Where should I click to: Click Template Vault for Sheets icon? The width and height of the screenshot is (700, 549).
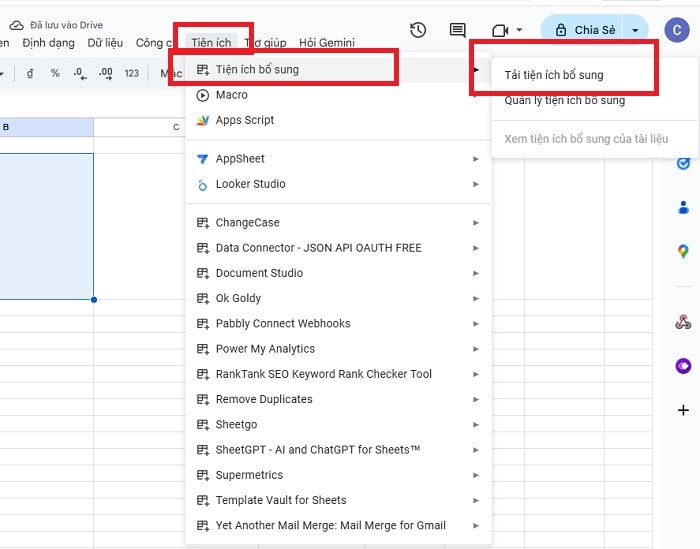[x=203, y=500]
